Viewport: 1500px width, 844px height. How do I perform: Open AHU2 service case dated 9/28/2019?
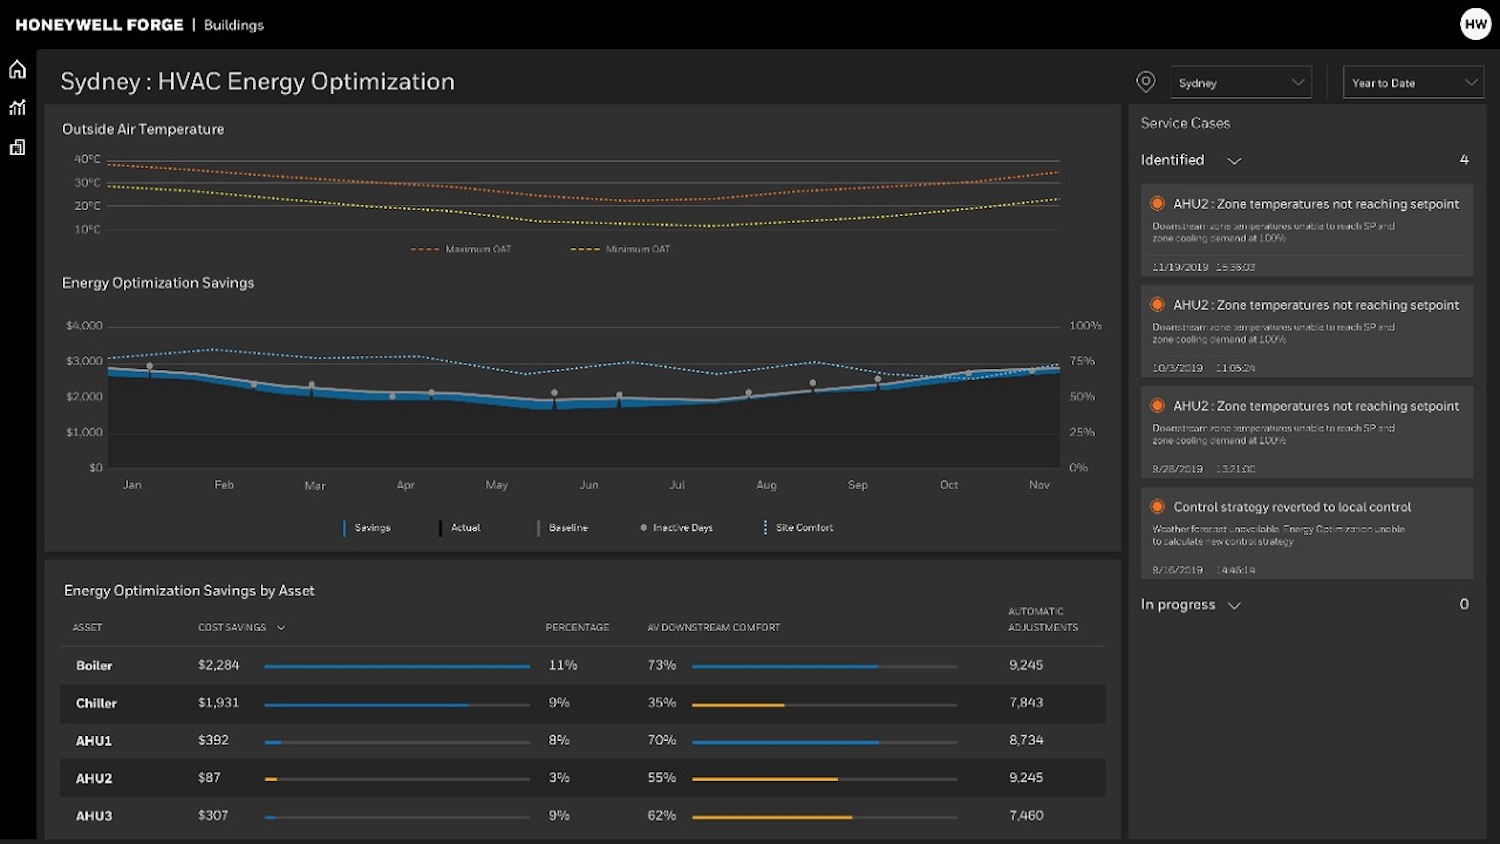pos(1307,432)
